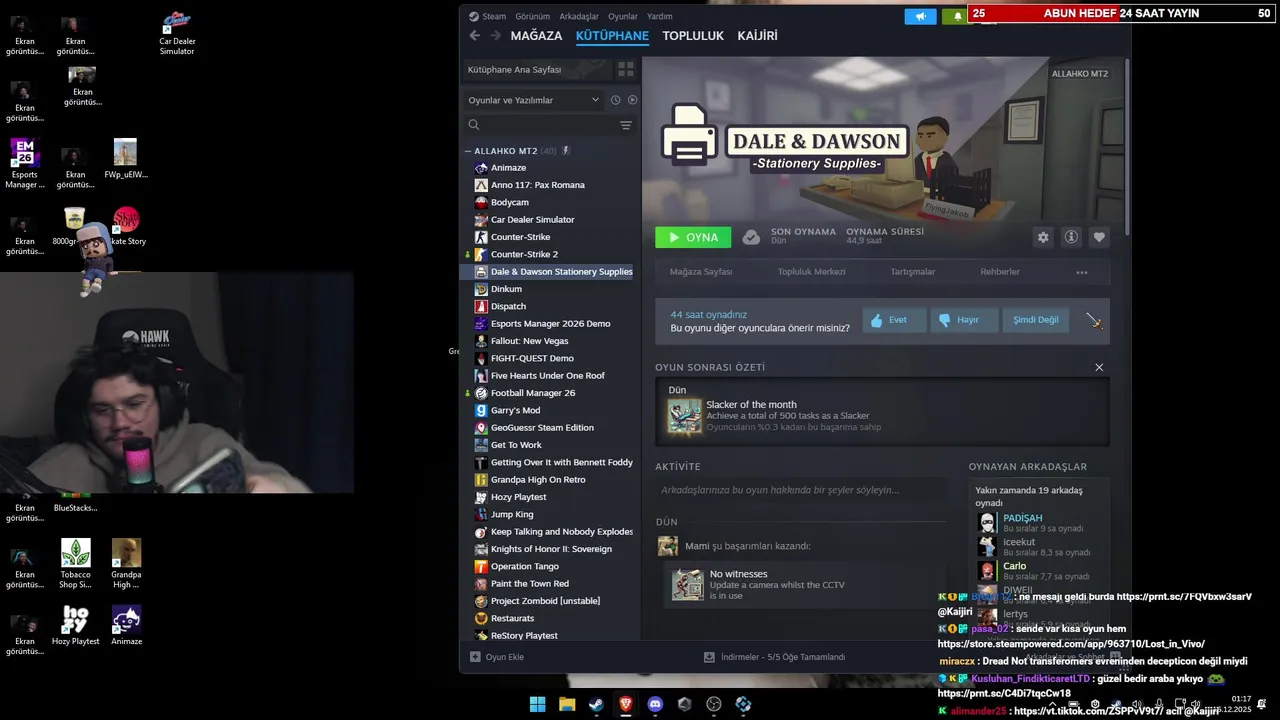Click Şimdi Değil button

click(x=1035, y=320)
